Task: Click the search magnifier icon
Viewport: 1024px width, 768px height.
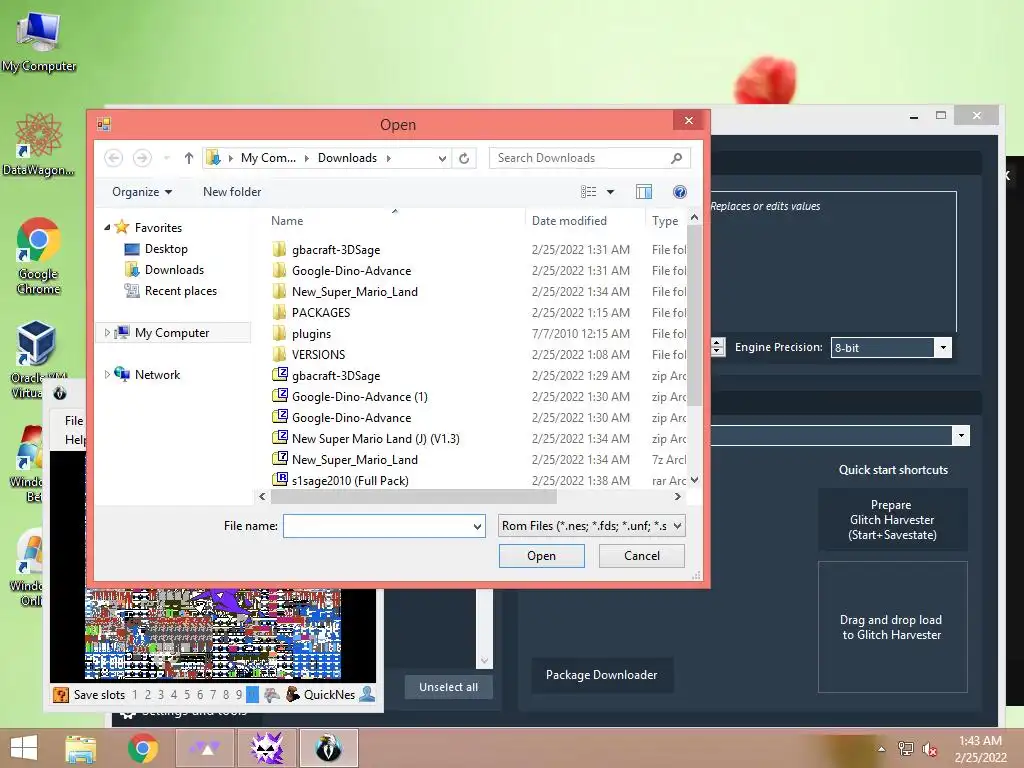Action: pyautogui.click(x=677, y=158)
